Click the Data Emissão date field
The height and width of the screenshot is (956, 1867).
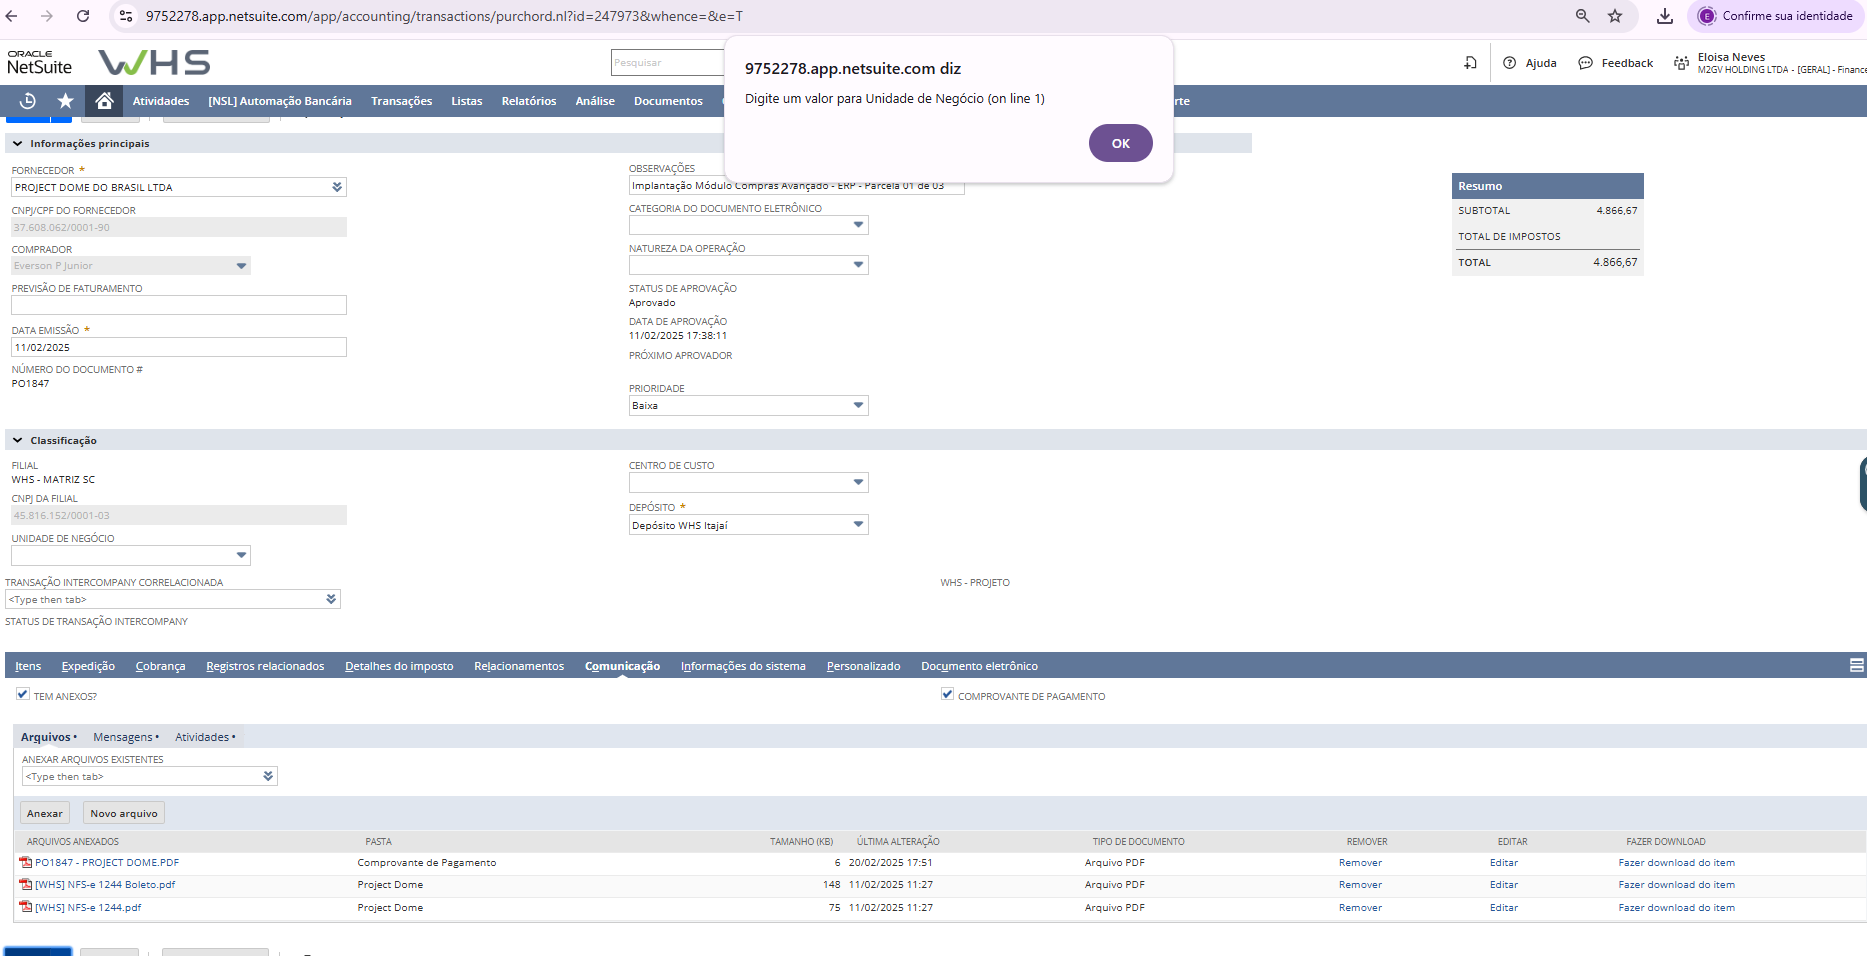pos(179,348)
